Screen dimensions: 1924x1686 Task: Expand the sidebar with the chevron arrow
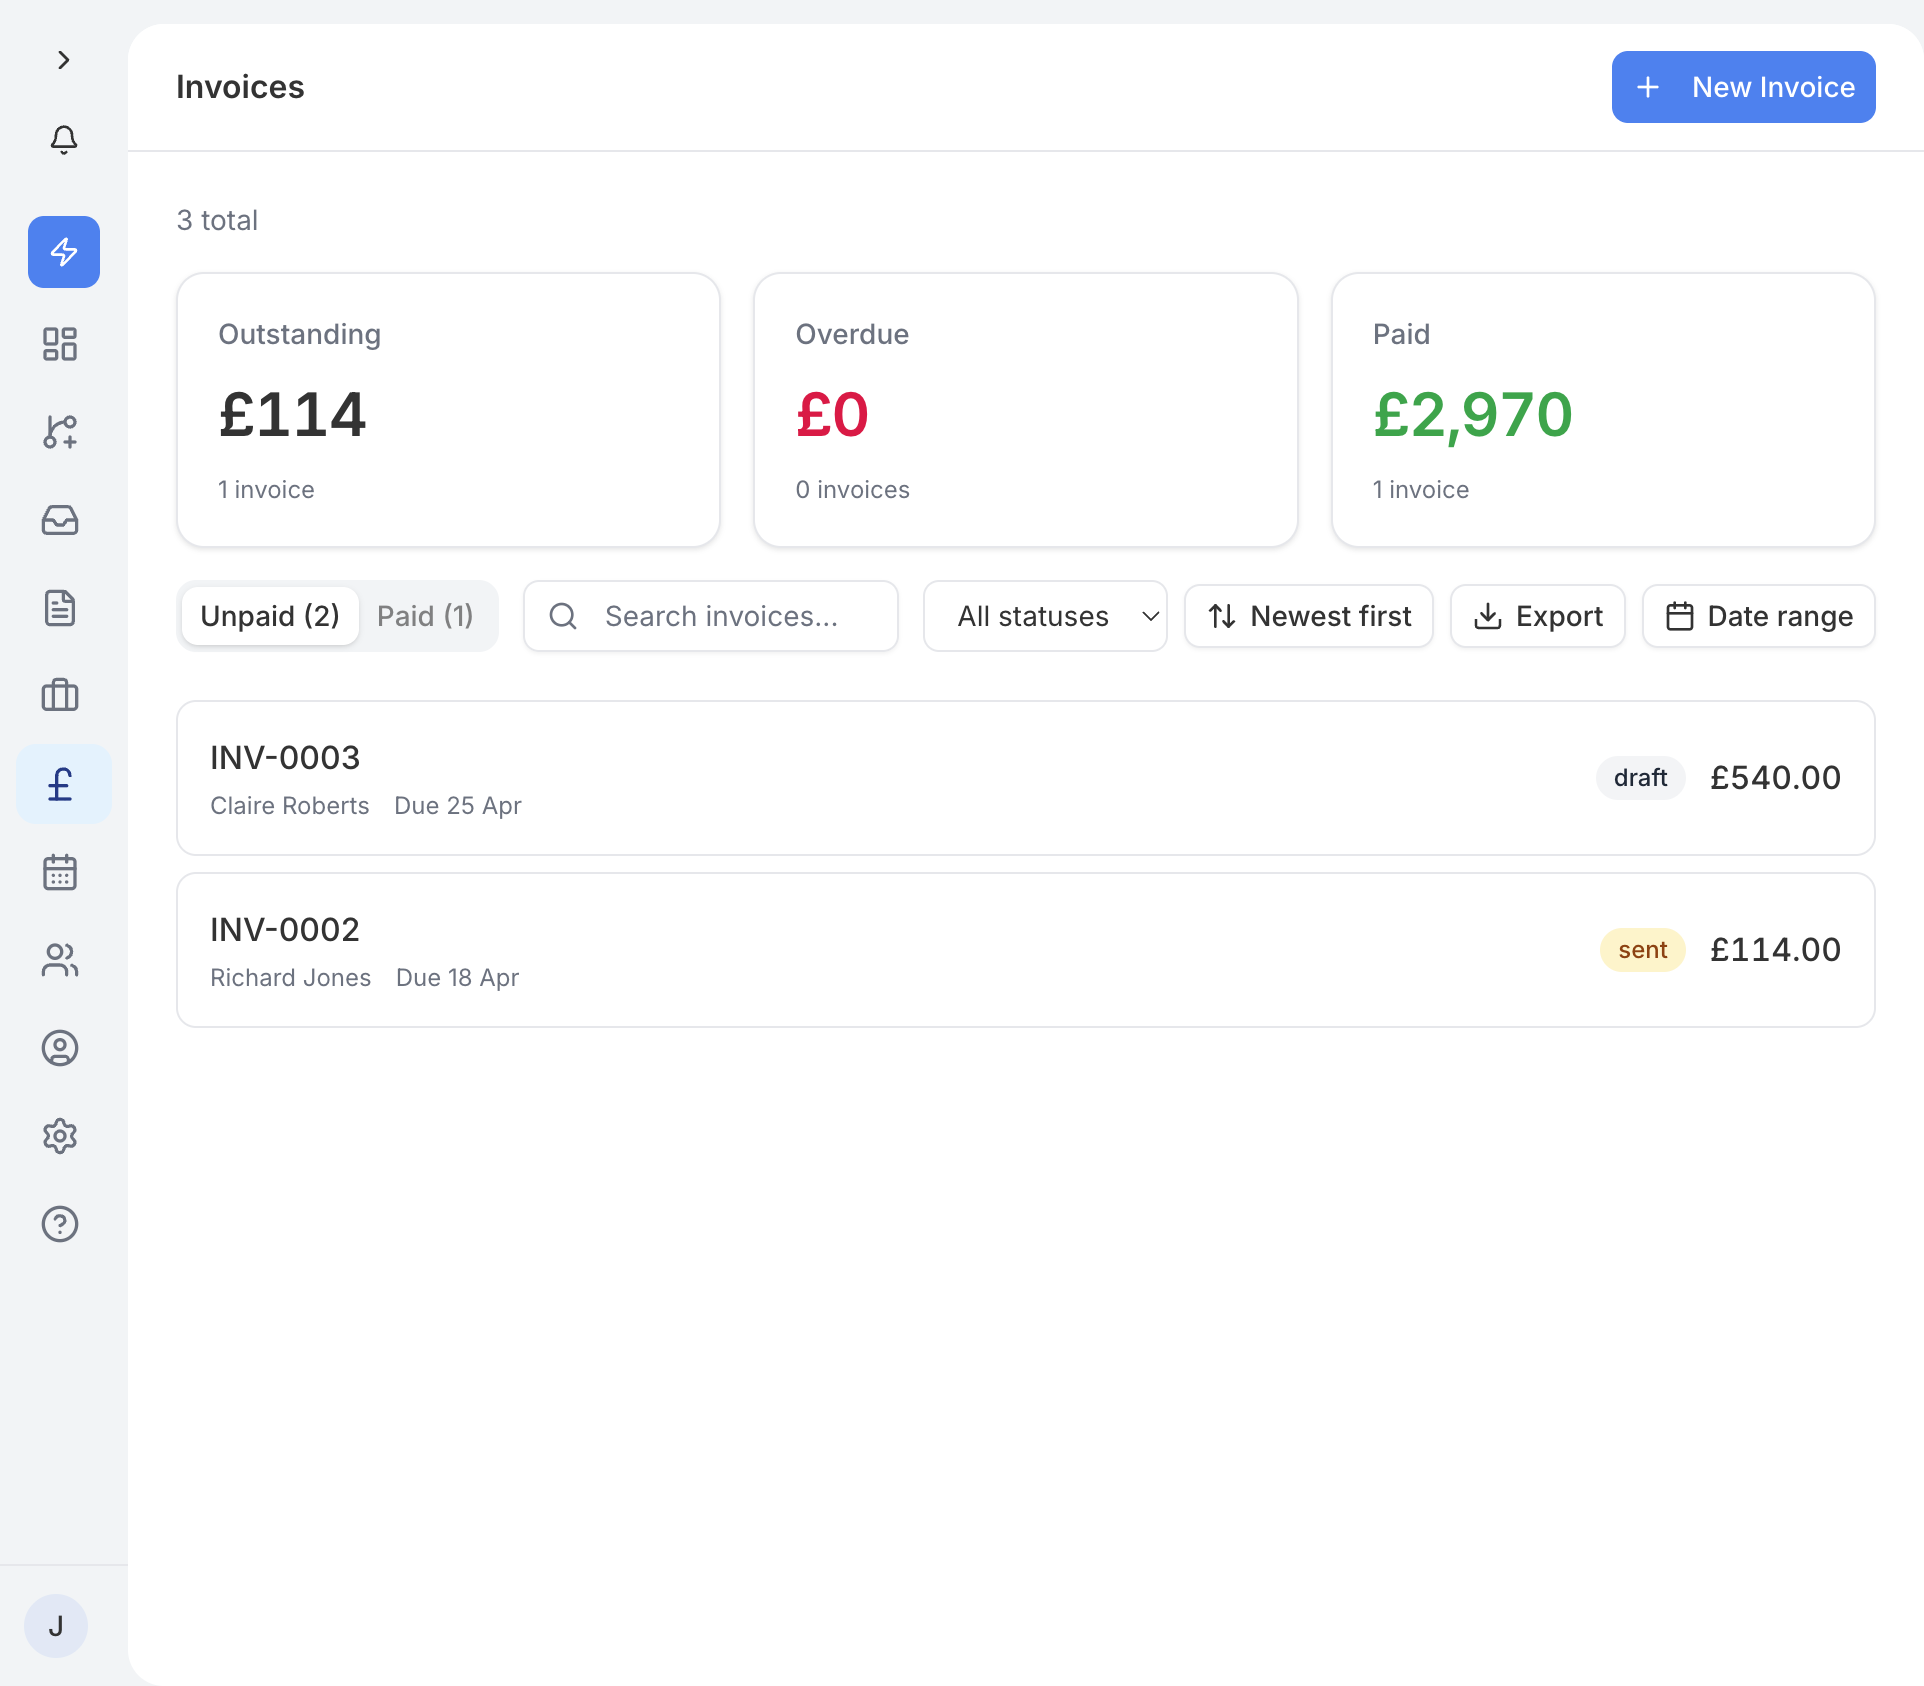[x=64, y=60]
